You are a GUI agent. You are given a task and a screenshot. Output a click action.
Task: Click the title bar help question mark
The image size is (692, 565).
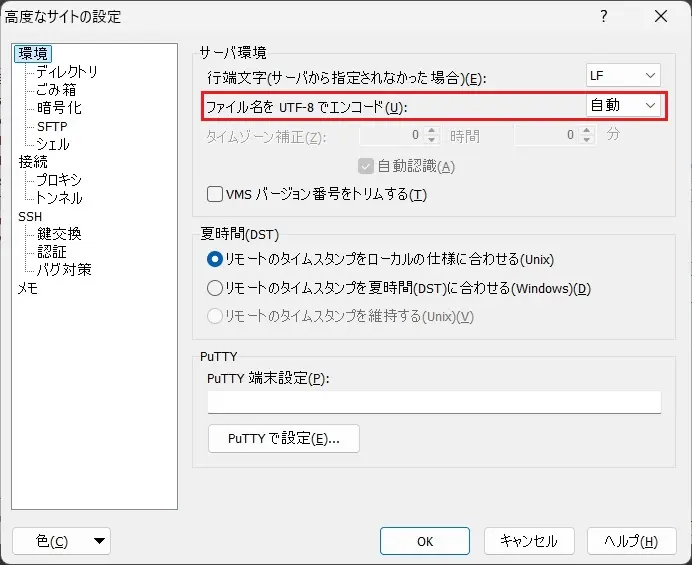[603, 17]
